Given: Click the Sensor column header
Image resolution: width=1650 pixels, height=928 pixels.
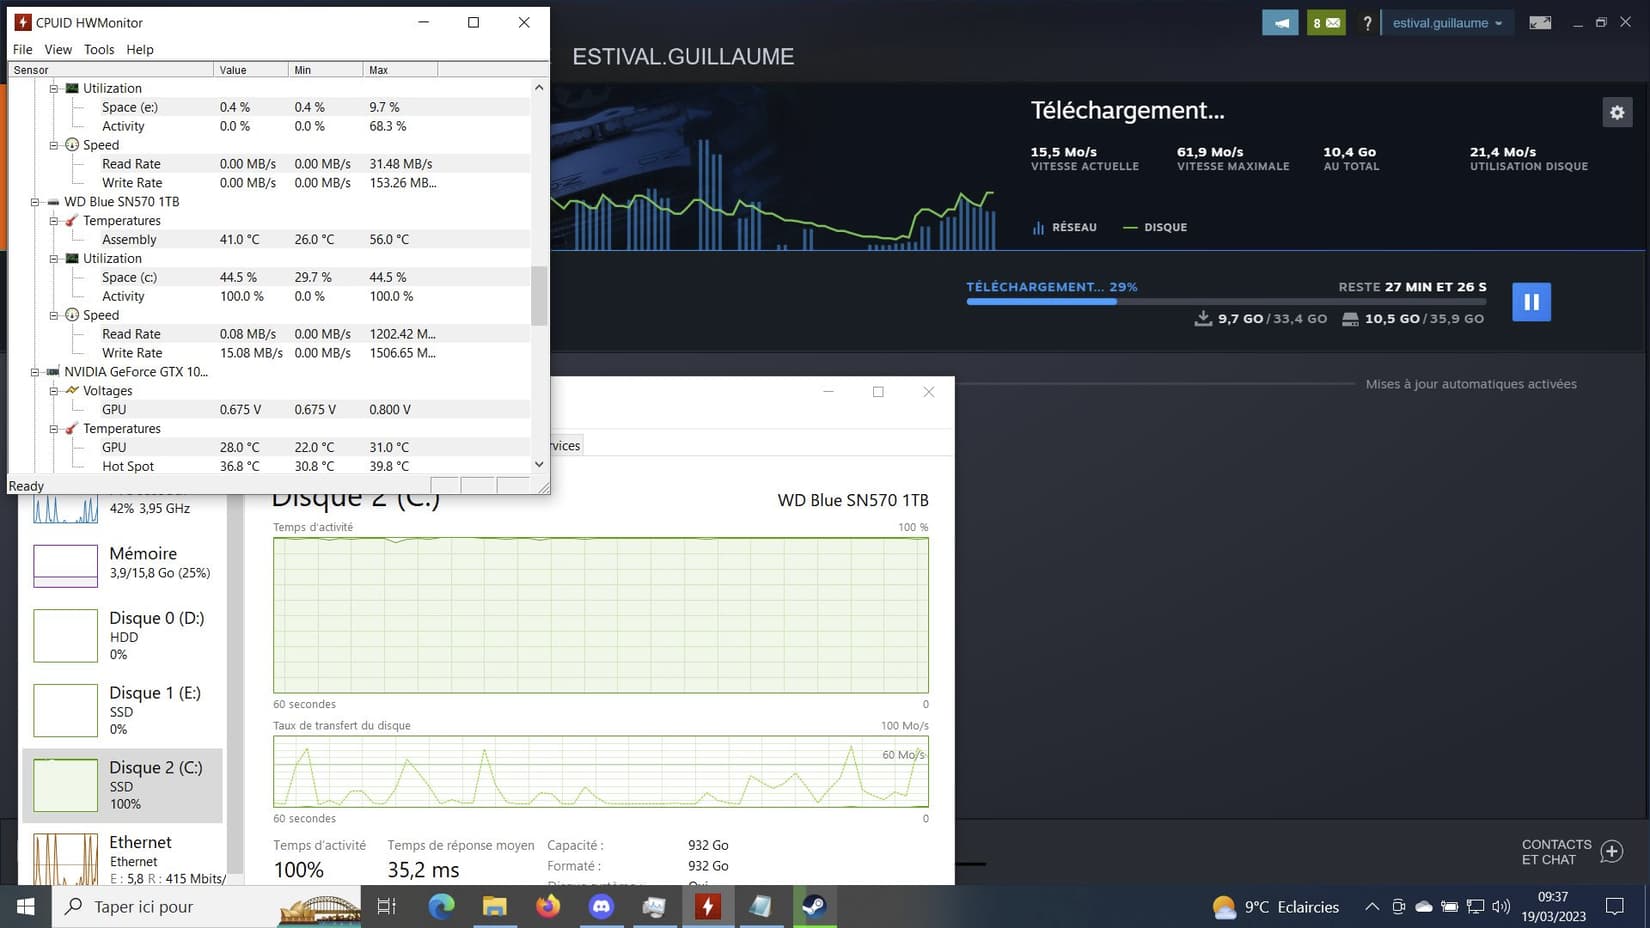Looking at the screenshot, I should [111, 70].
